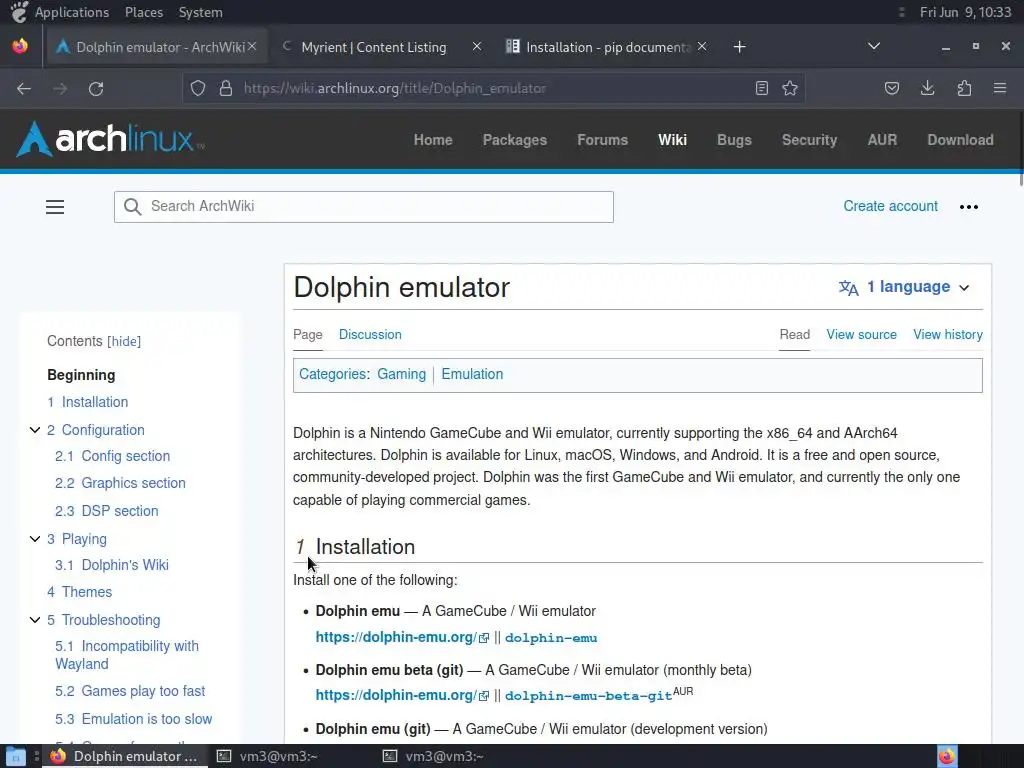Viewport: 1024px width, 768px height.
Task: Open the Pocket save icon
Action: tap(892, 88)
